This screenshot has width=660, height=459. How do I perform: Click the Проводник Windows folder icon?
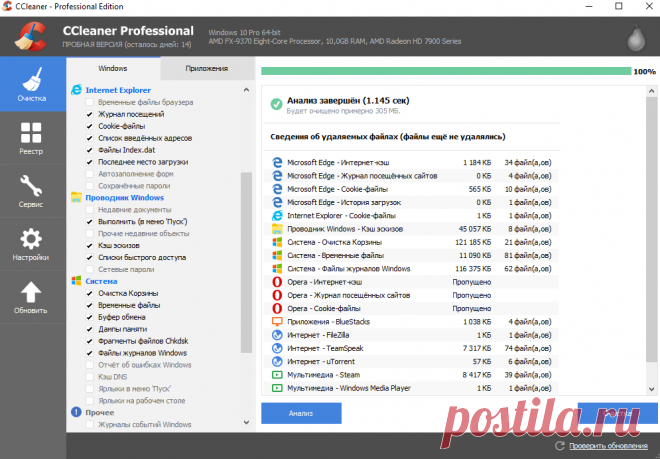(x=76, y=197)
